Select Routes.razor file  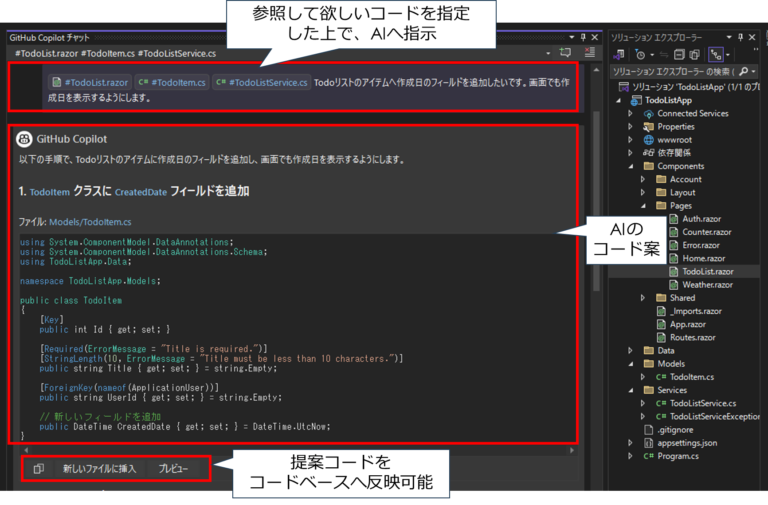[x=692, y=338]
